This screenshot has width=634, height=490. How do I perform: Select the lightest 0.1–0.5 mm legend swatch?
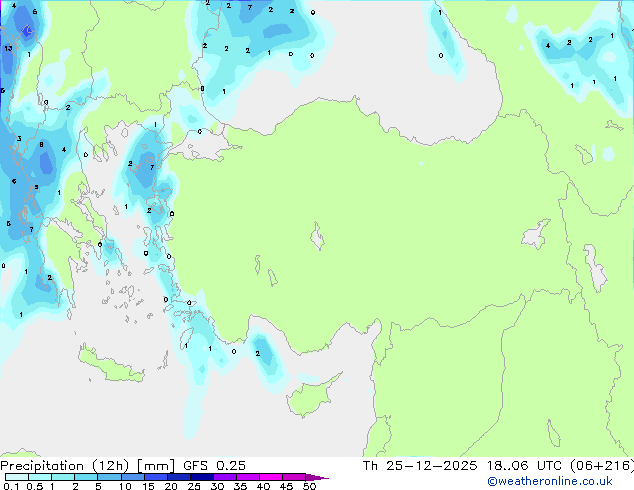(x=17, y=477)
